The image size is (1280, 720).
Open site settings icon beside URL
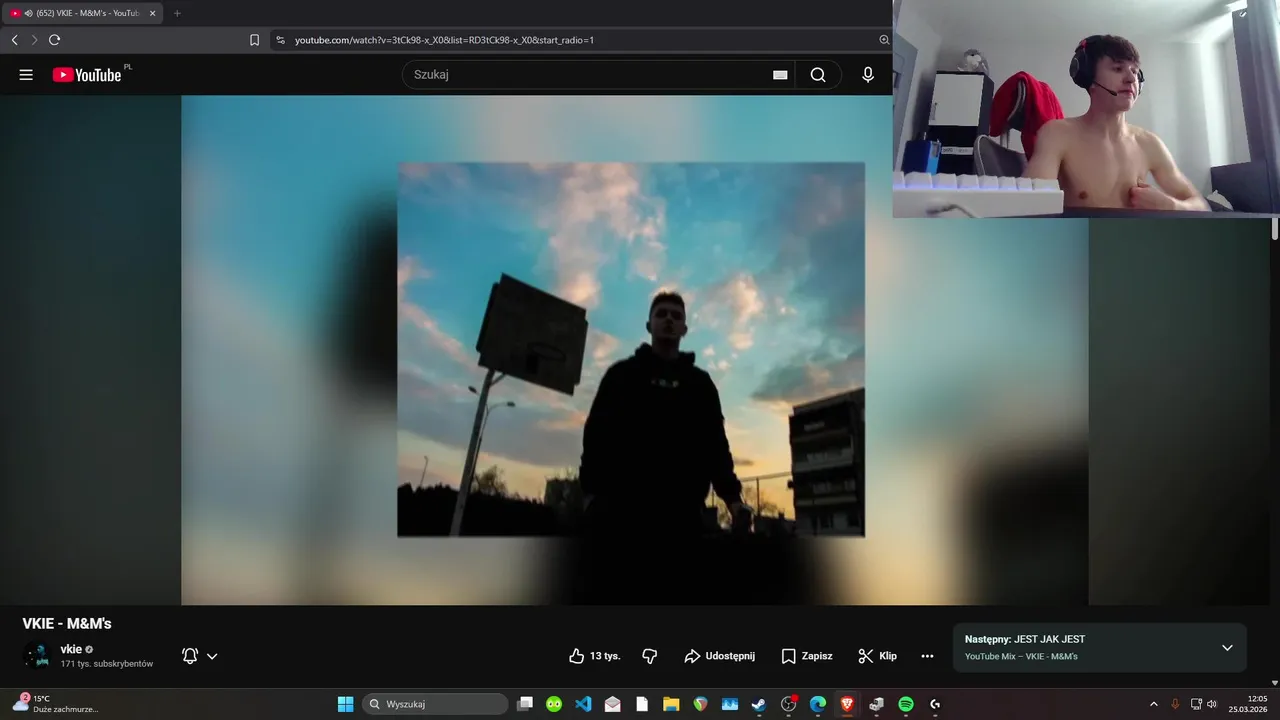pos(280,40)
